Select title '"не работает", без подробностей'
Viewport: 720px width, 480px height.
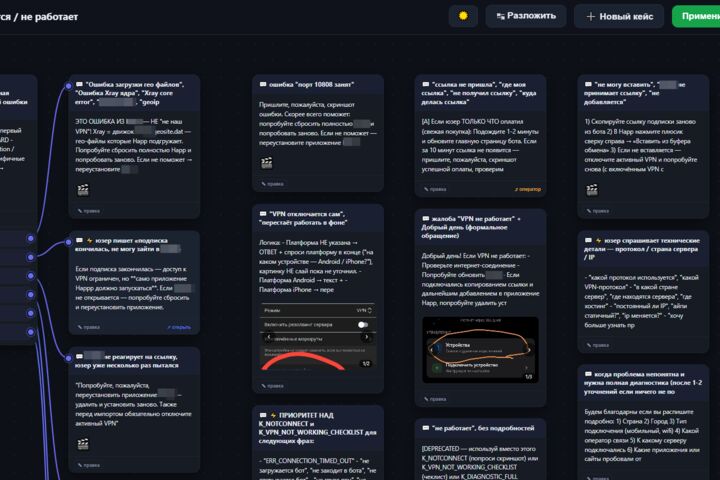483,428
